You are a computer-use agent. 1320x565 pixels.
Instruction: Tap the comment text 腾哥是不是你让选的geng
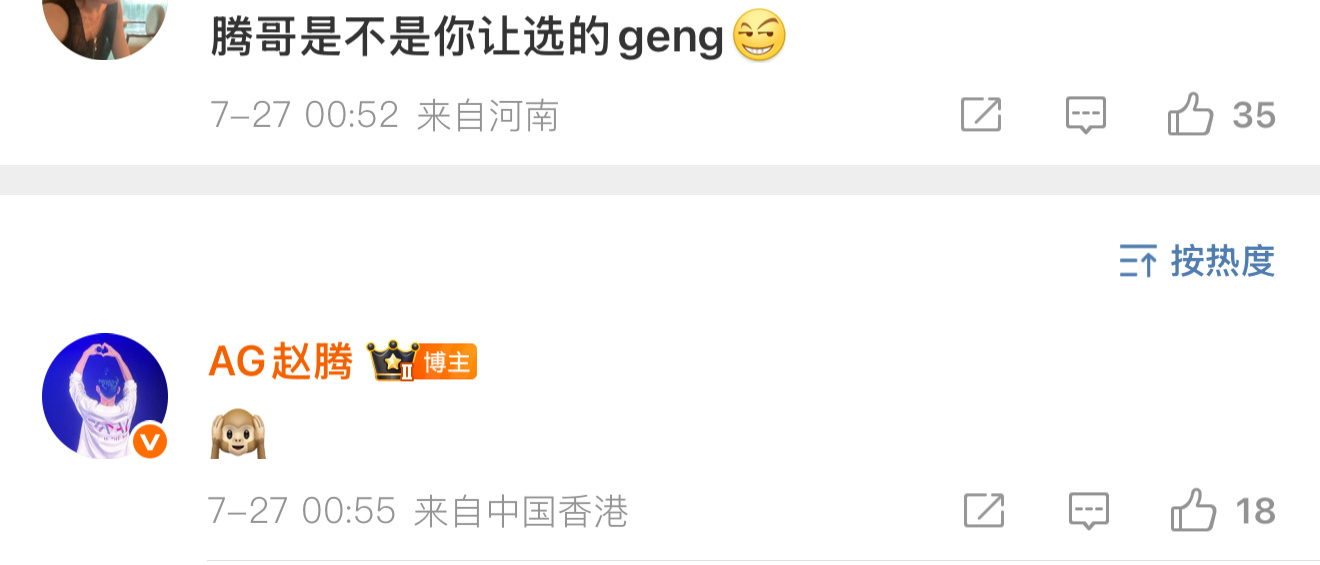click(467, 38)
